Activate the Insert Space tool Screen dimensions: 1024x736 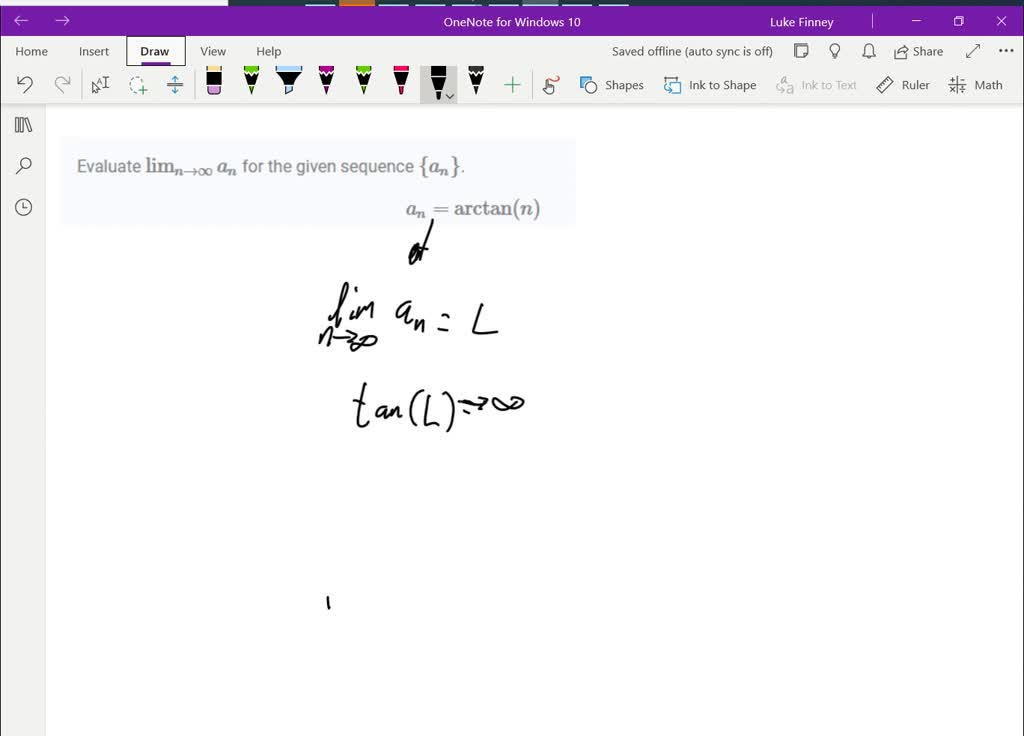click(175, 84)
